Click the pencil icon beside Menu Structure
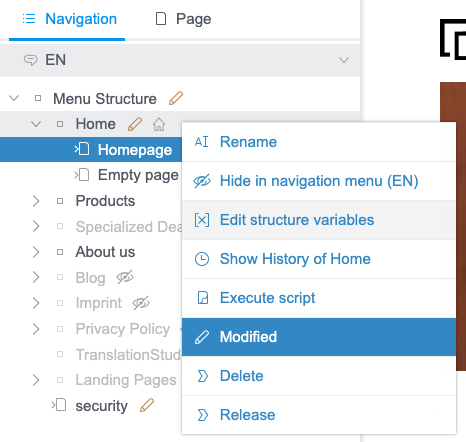 (176, 98)
